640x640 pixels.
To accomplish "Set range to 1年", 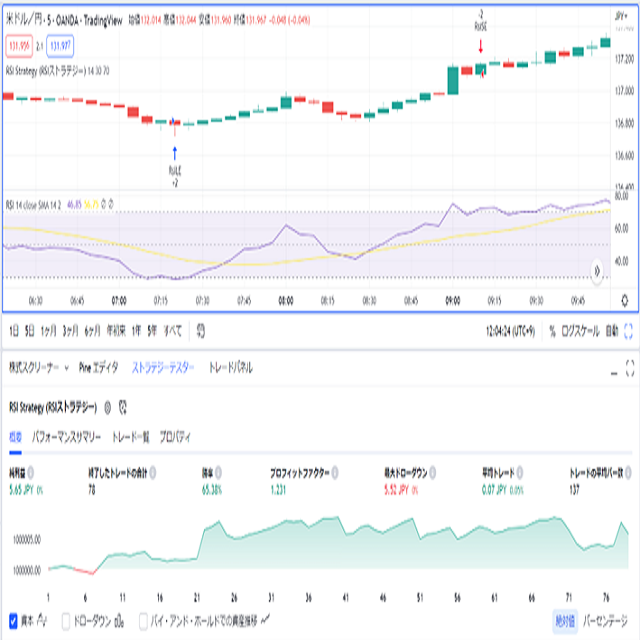I will coord(136,331).
